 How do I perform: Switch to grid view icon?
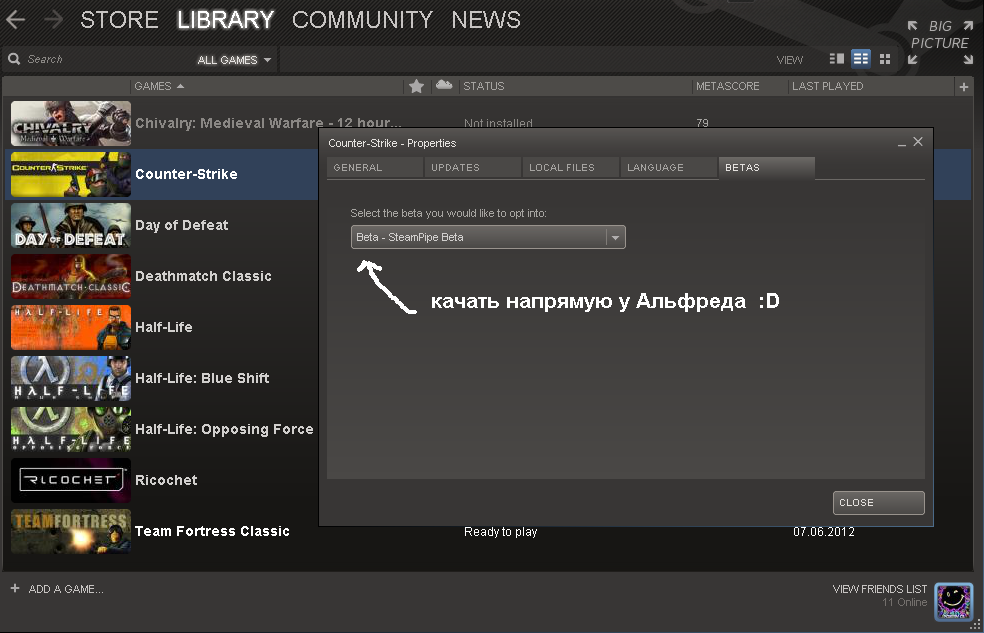(885, 59)
